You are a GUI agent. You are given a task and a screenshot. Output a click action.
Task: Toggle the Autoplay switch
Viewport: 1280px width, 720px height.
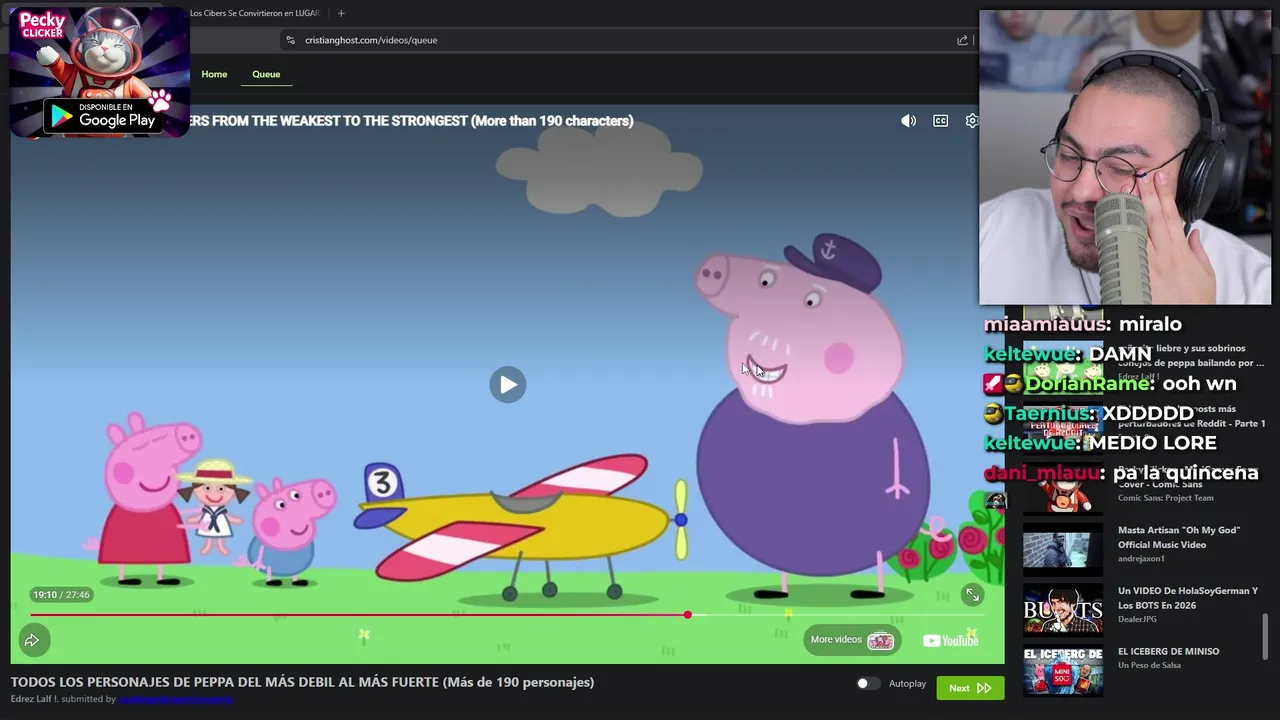point(868,683)
